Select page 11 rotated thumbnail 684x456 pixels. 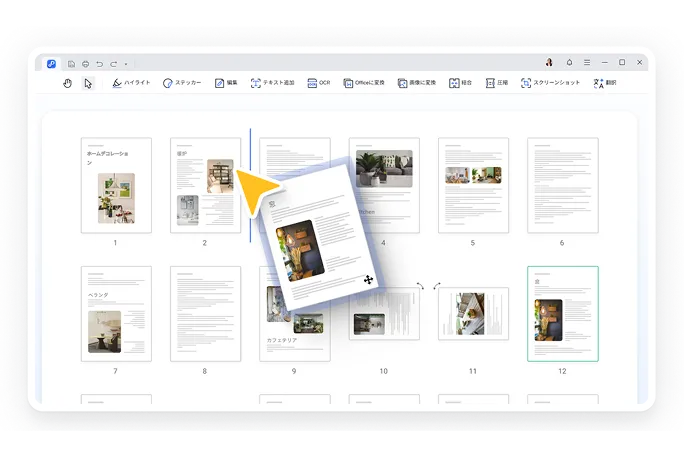tap(473, 314)
